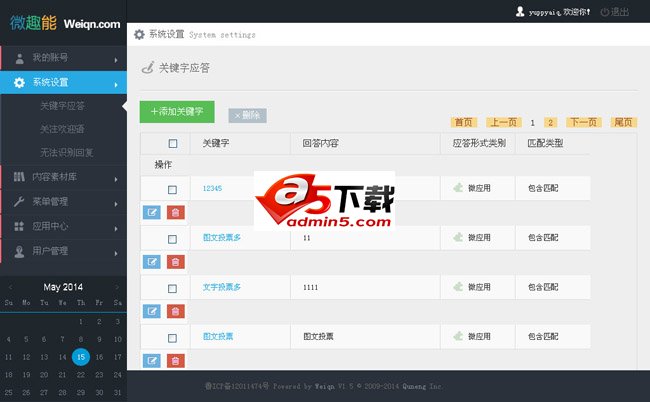Expand the 我的账号 menu arrow
This screenshot has width=650, height=402.
pyautogui.click(x=116, y=60)
